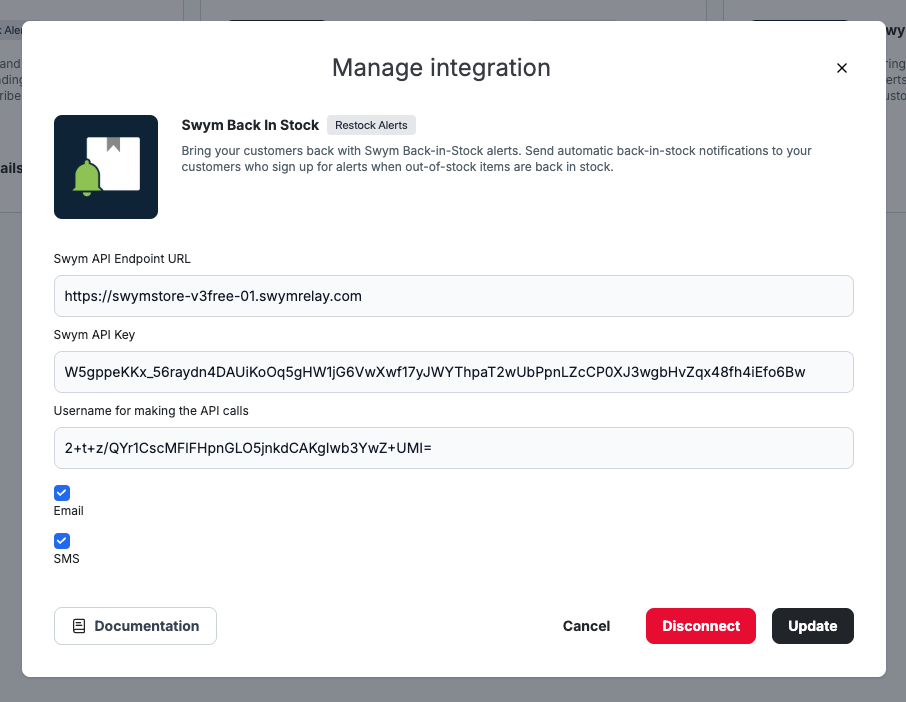Screen dimensions: 906x702
Task: Open the Documentation link
Action: point(135,626)
